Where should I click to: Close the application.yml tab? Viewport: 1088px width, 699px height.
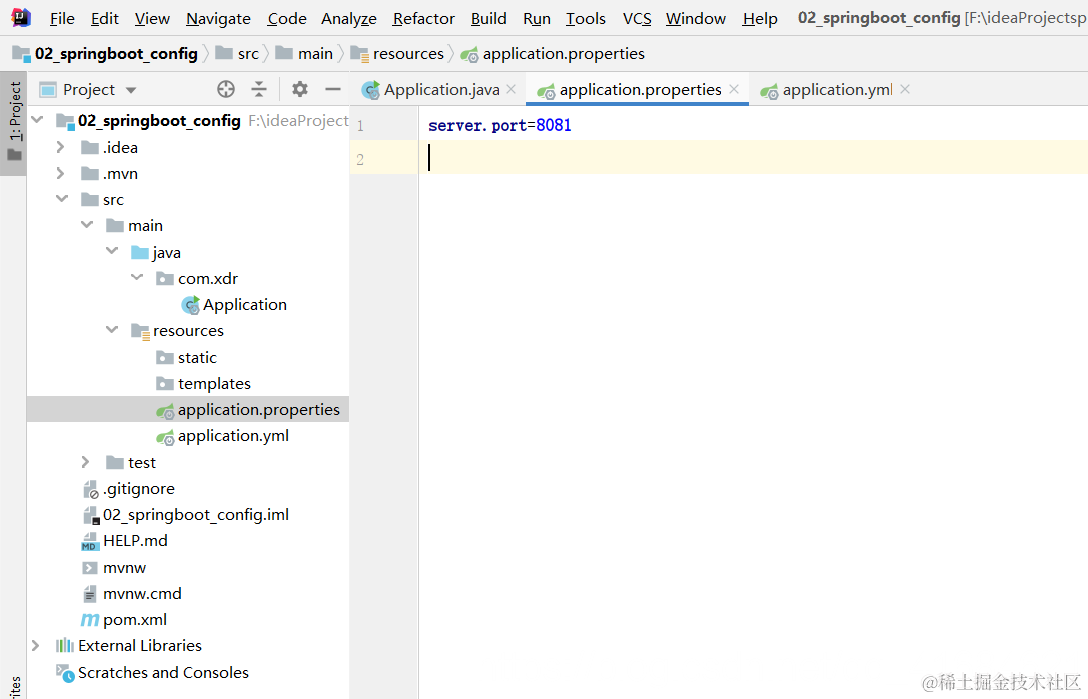905,89
